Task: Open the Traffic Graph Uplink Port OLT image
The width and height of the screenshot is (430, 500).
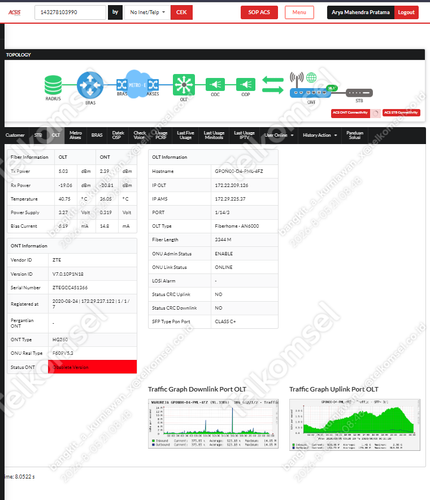Action: pyautogui.click(x=355, y=425)
